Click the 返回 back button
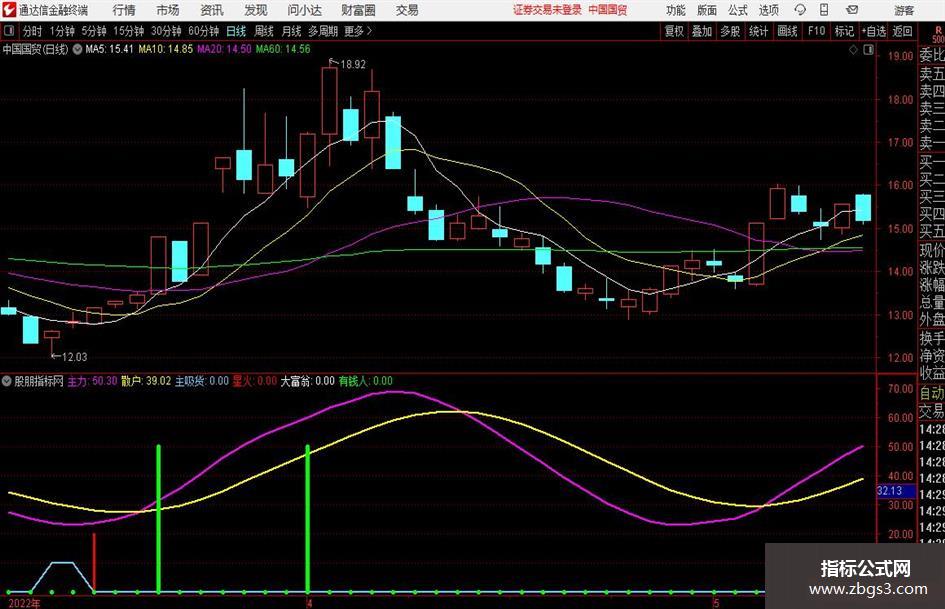 [902, 31]
